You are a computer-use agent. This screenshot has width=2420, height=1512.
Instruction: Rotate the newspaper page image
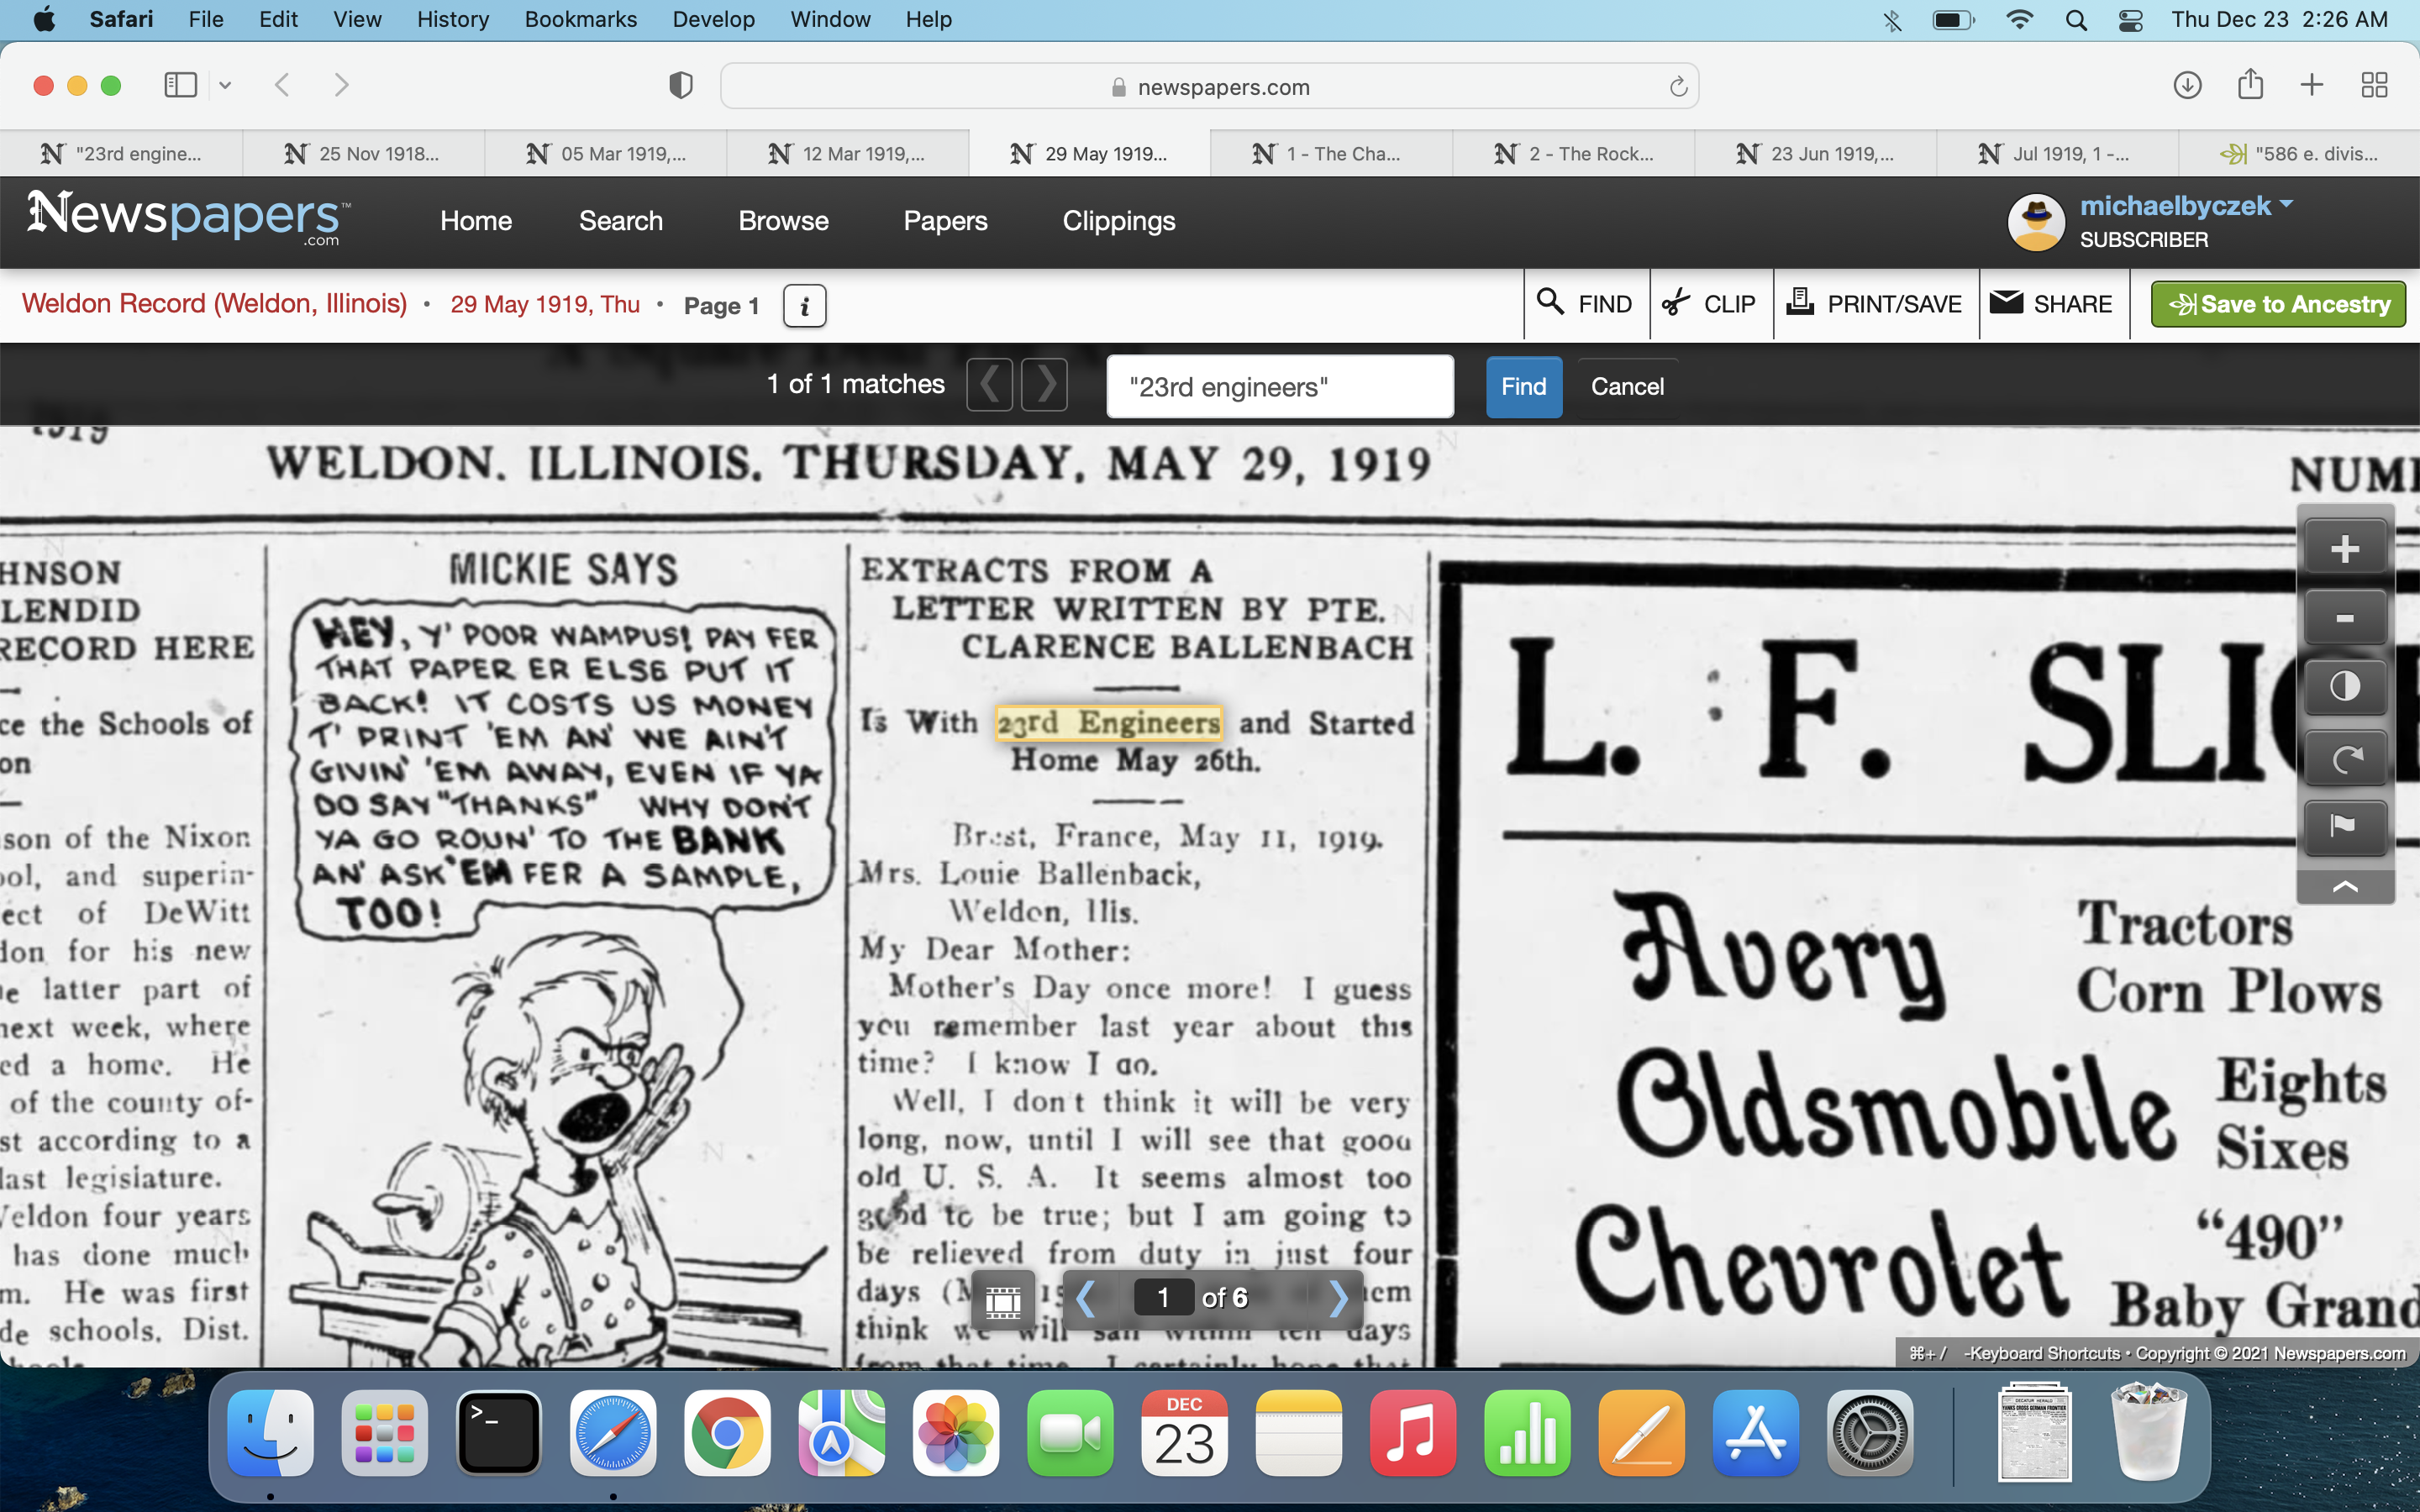2344,758
